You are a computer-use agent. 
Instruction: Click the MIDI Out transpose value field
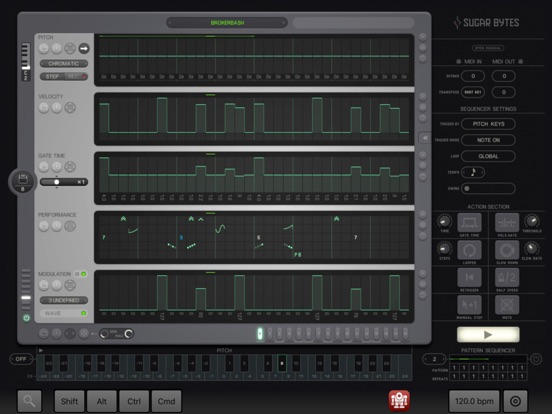click(x=504, y=92)
